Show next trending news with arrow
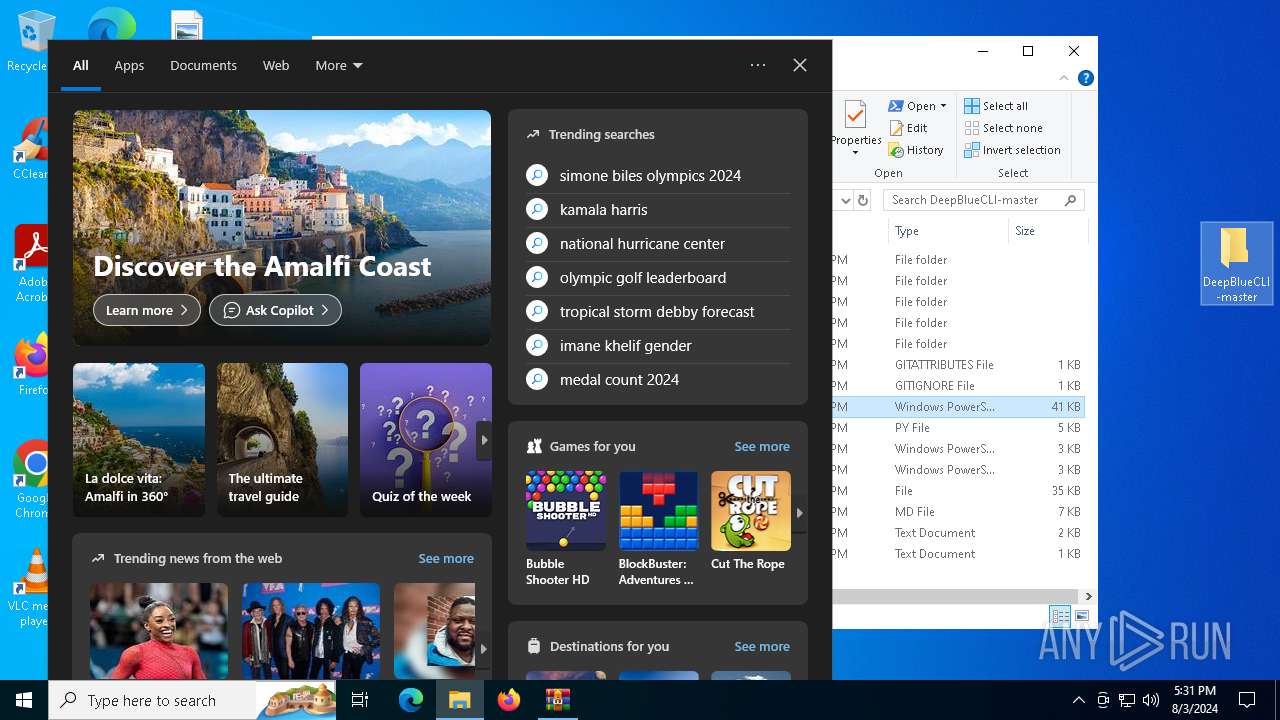 [x=483, y=649]
